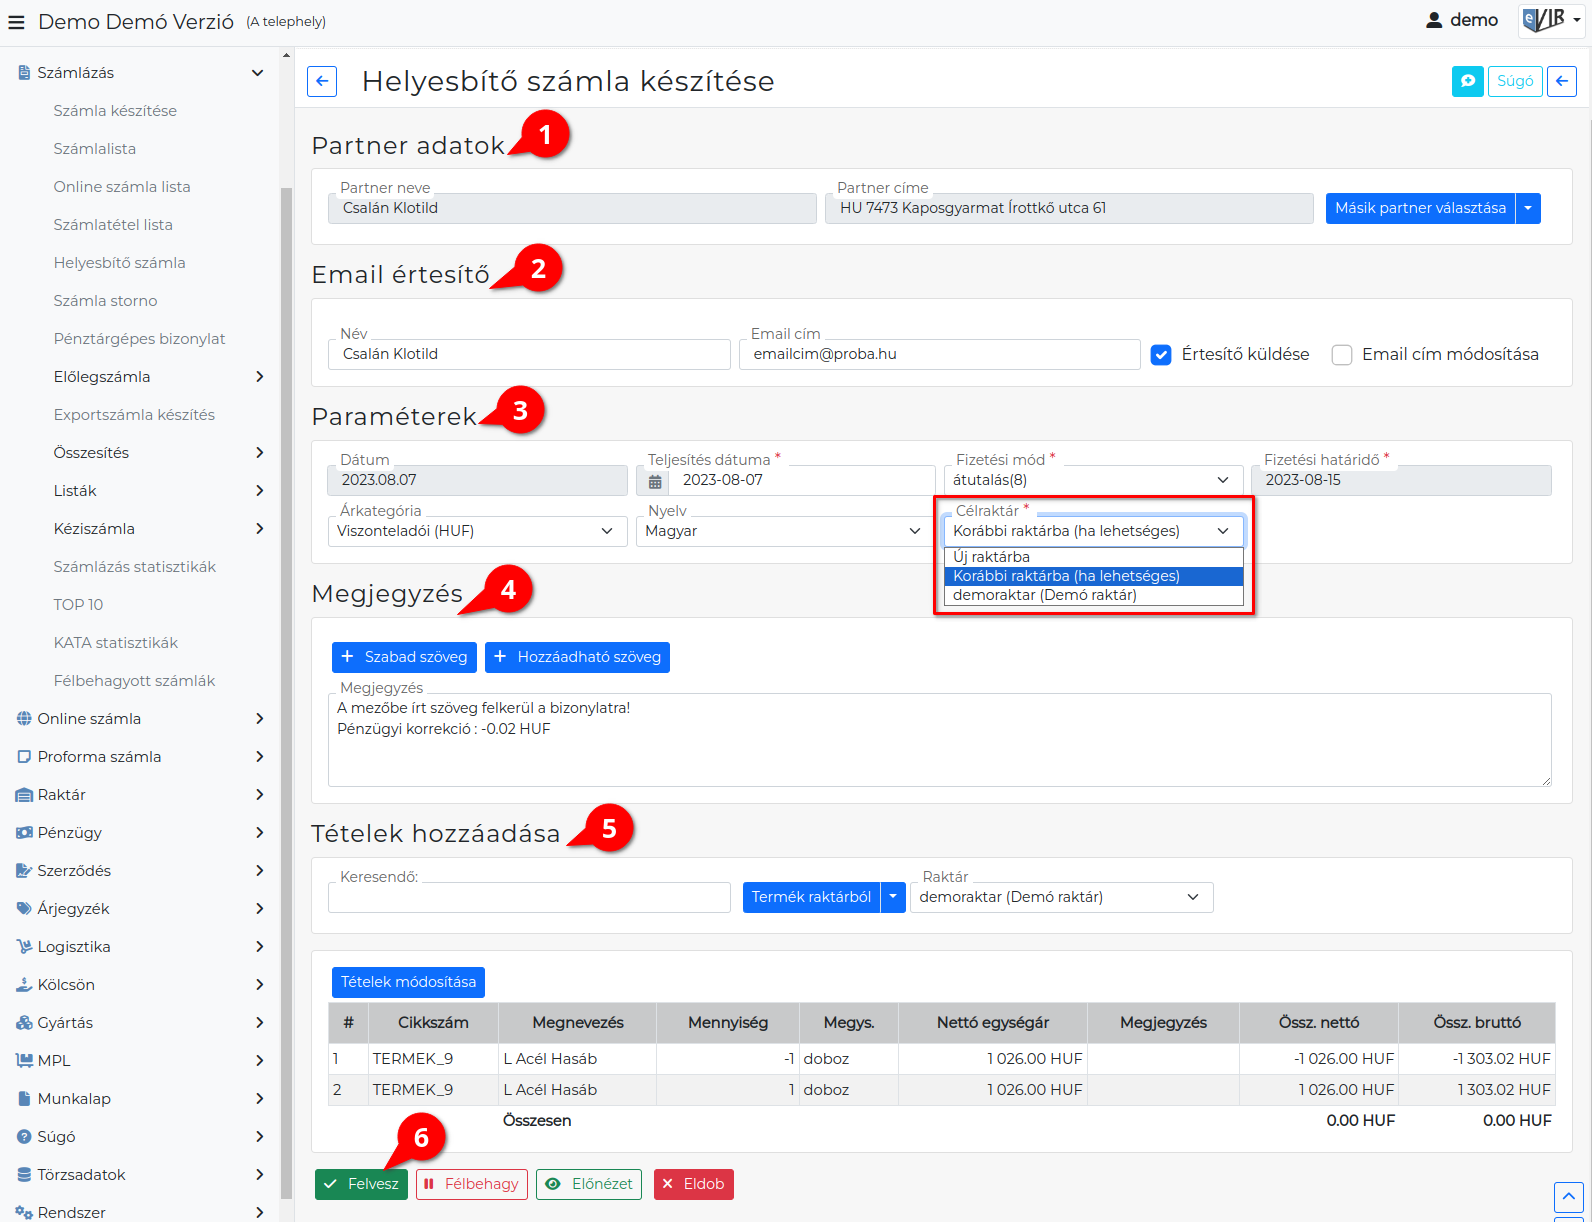Check the Email cím módosítása checkbox
This screenshot has width=1592, height=1222.
pyautogui.click(x=1342, y=355)
